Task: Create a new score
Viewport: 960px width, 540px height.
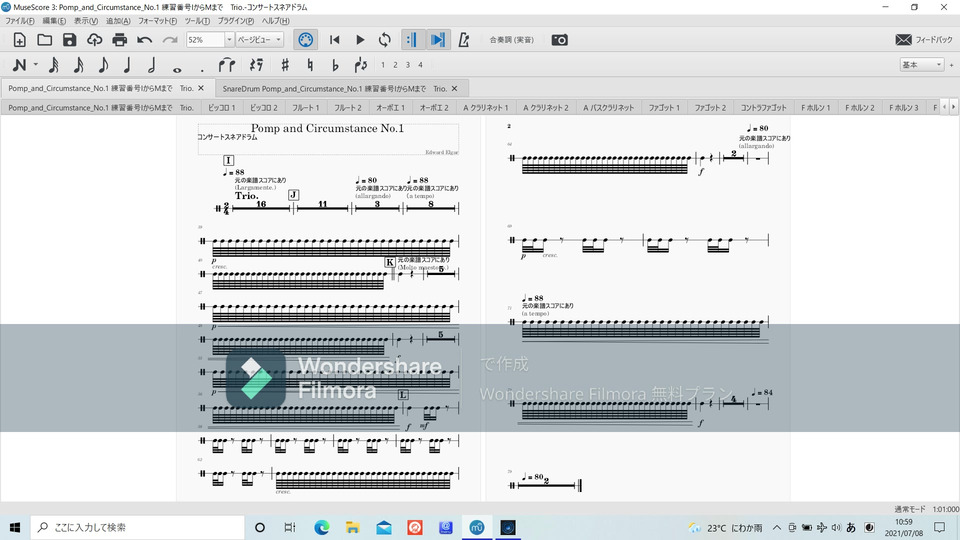Action: (20, 40)
